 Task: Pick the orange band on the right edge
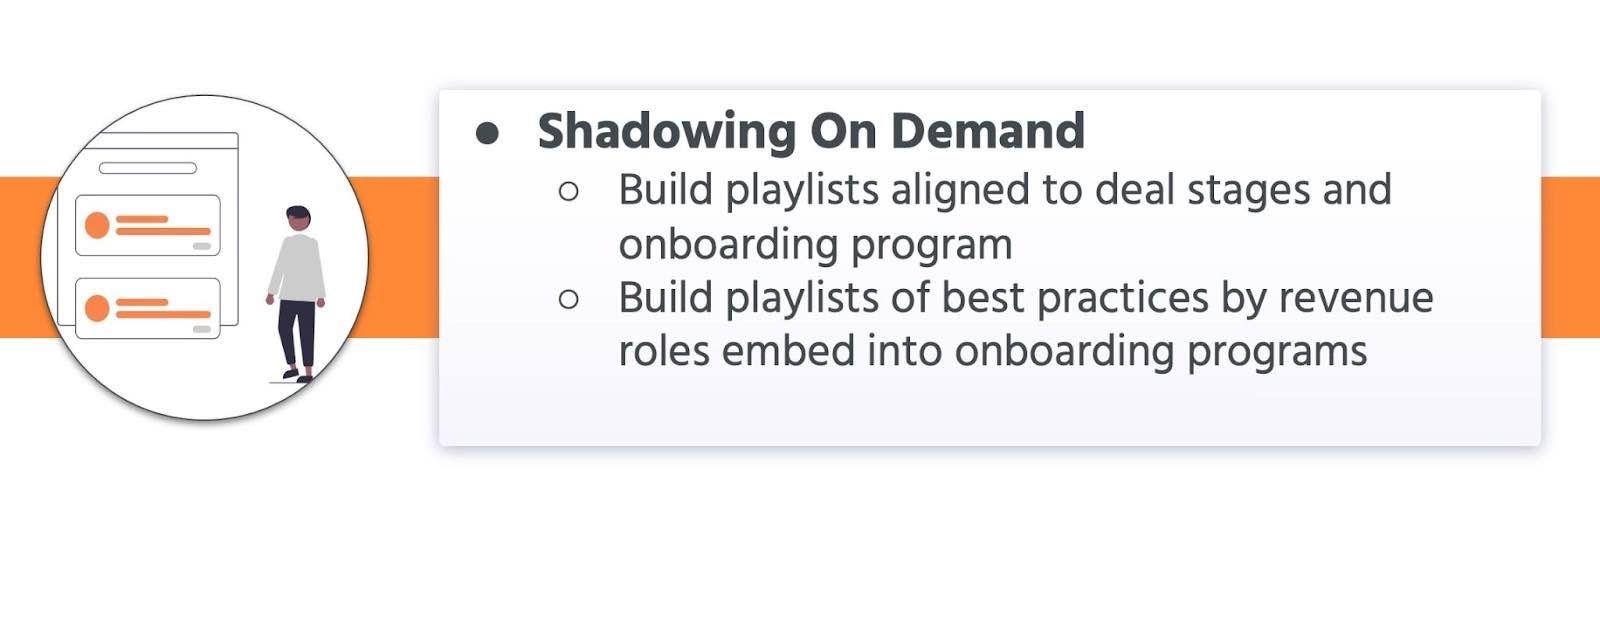(x=1570, y=257)
